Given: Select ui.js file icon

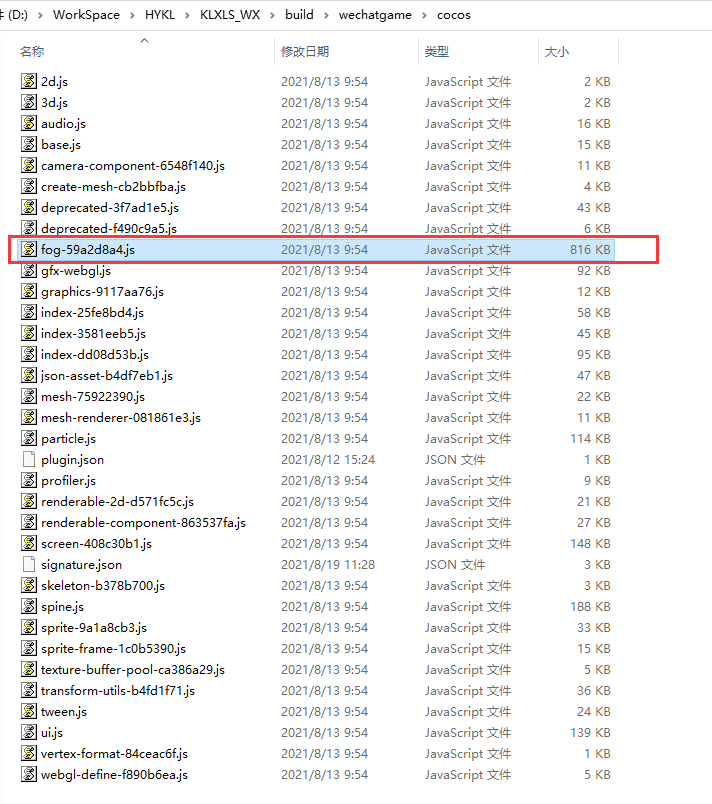Looking at the screenshot, I should [x=29, y=733].
